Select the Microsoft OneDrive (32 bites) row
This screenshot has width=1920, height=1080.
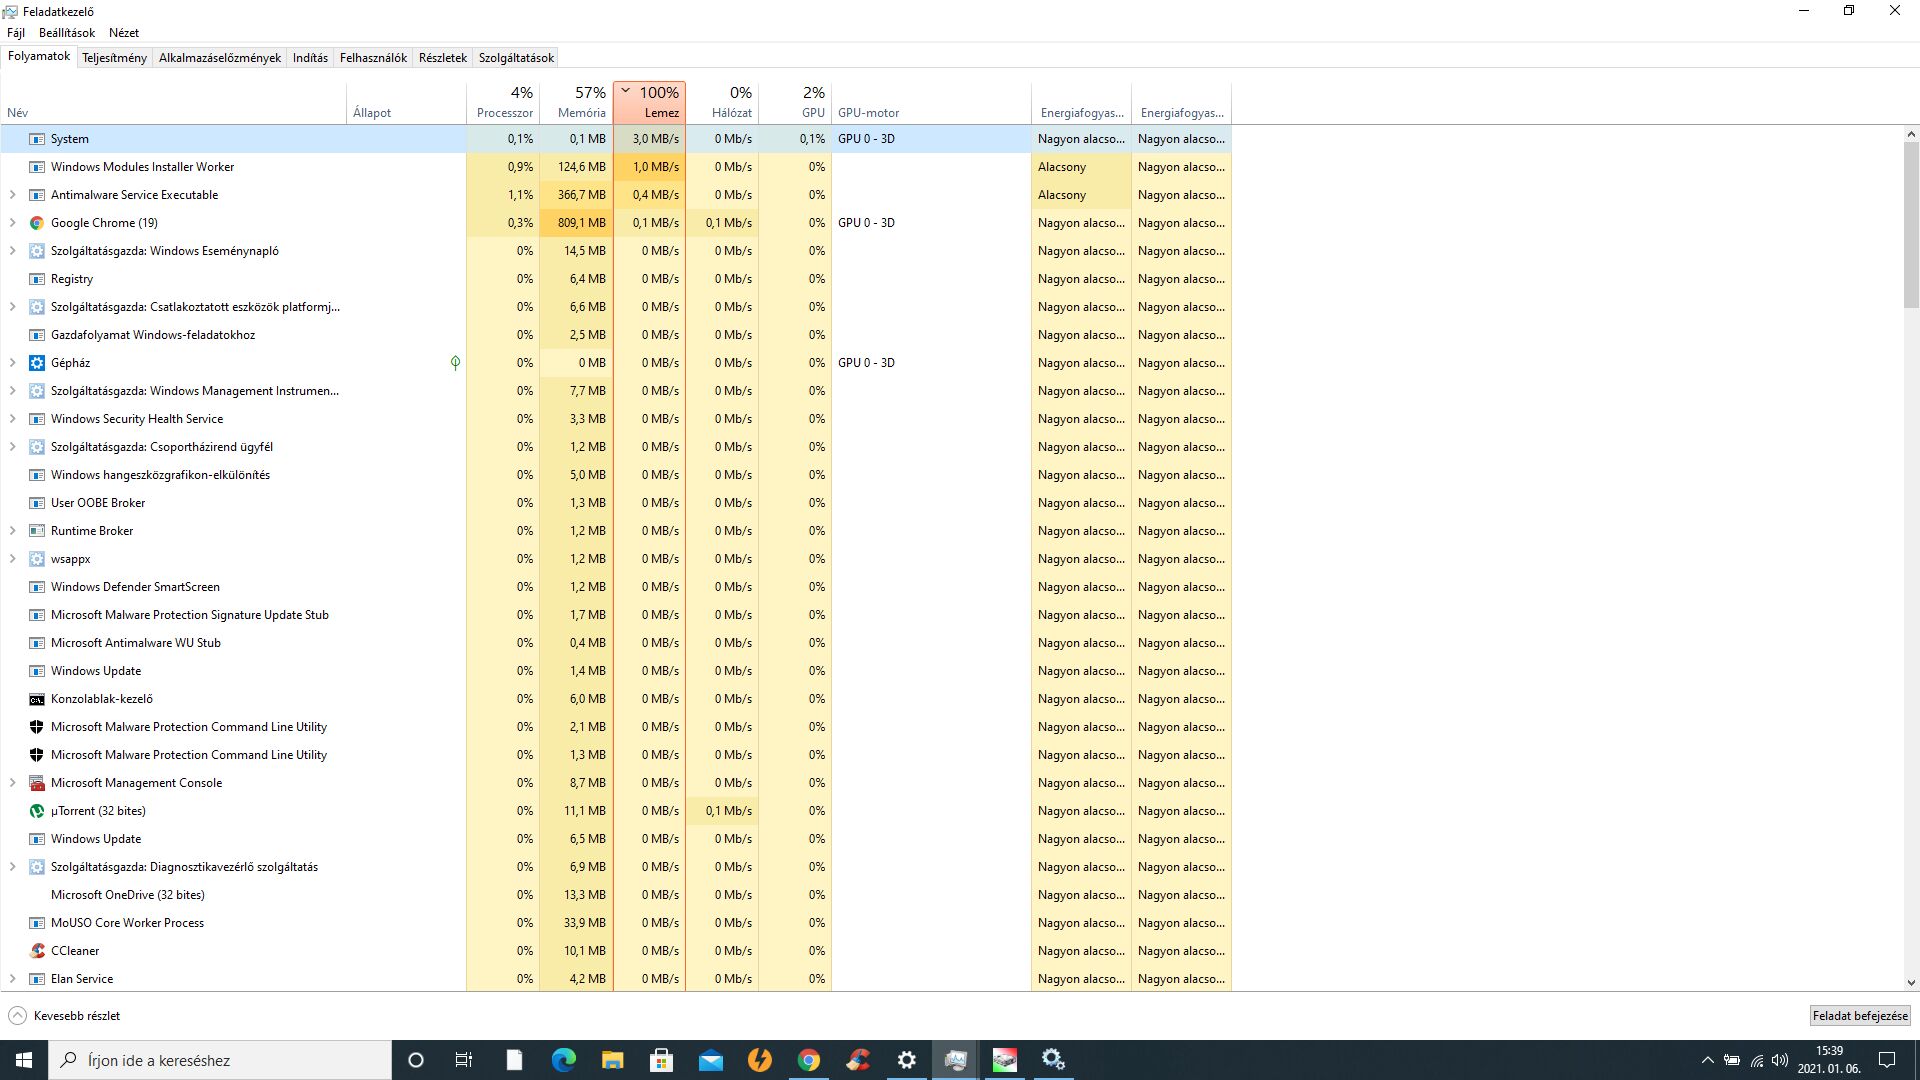(616, 895)
